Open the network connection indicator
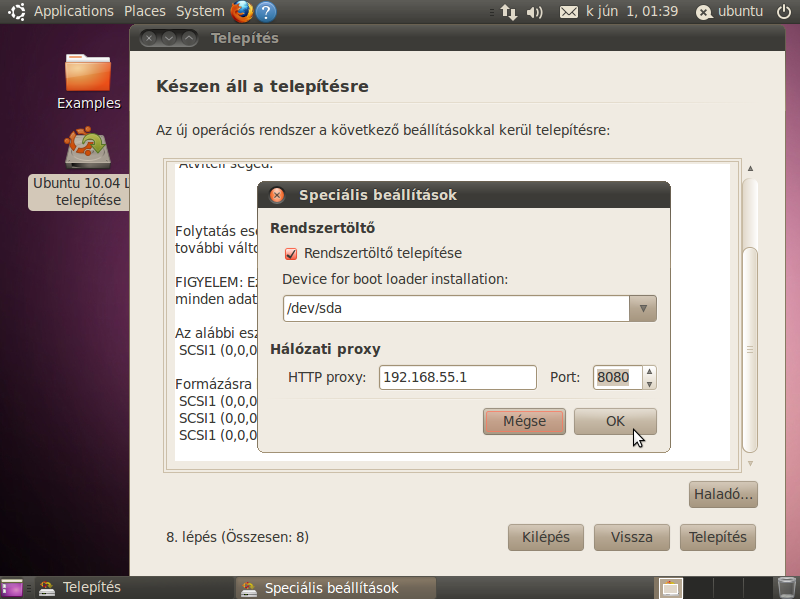Viewport: 800px width, 599px height. (x=509, y=12)
